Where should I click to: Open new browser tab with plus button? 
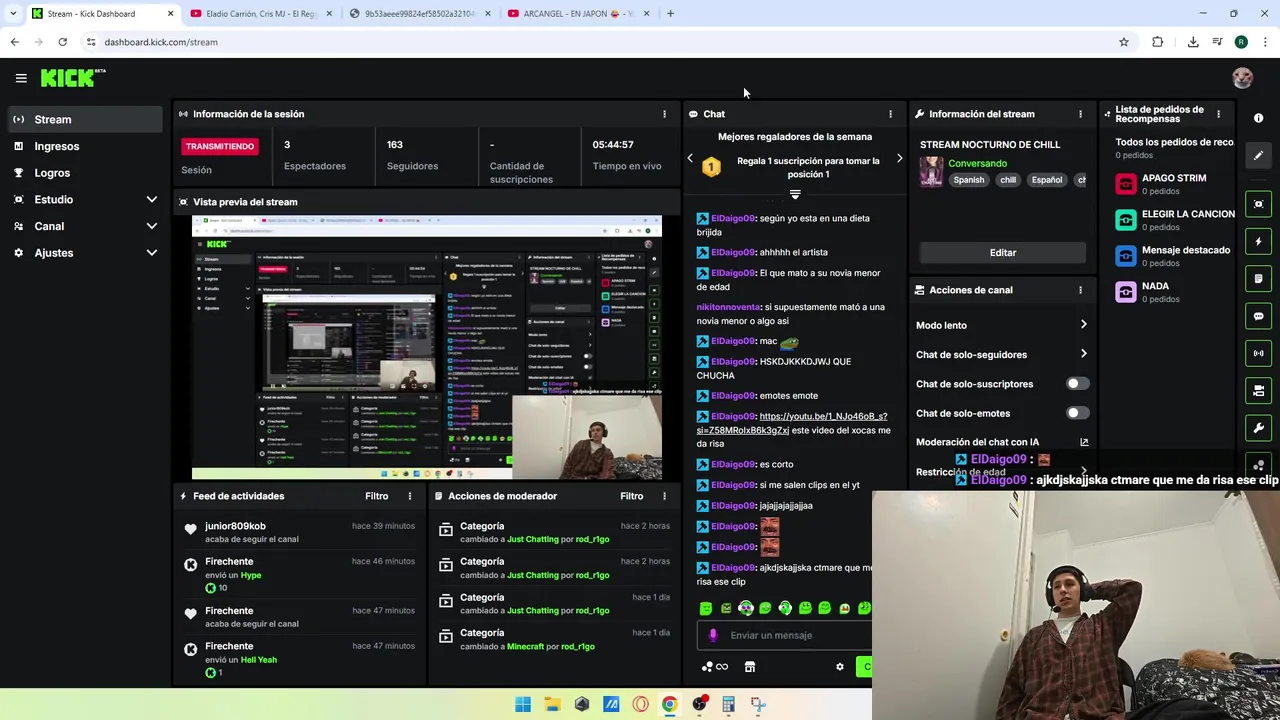click(x=670, y=13)
